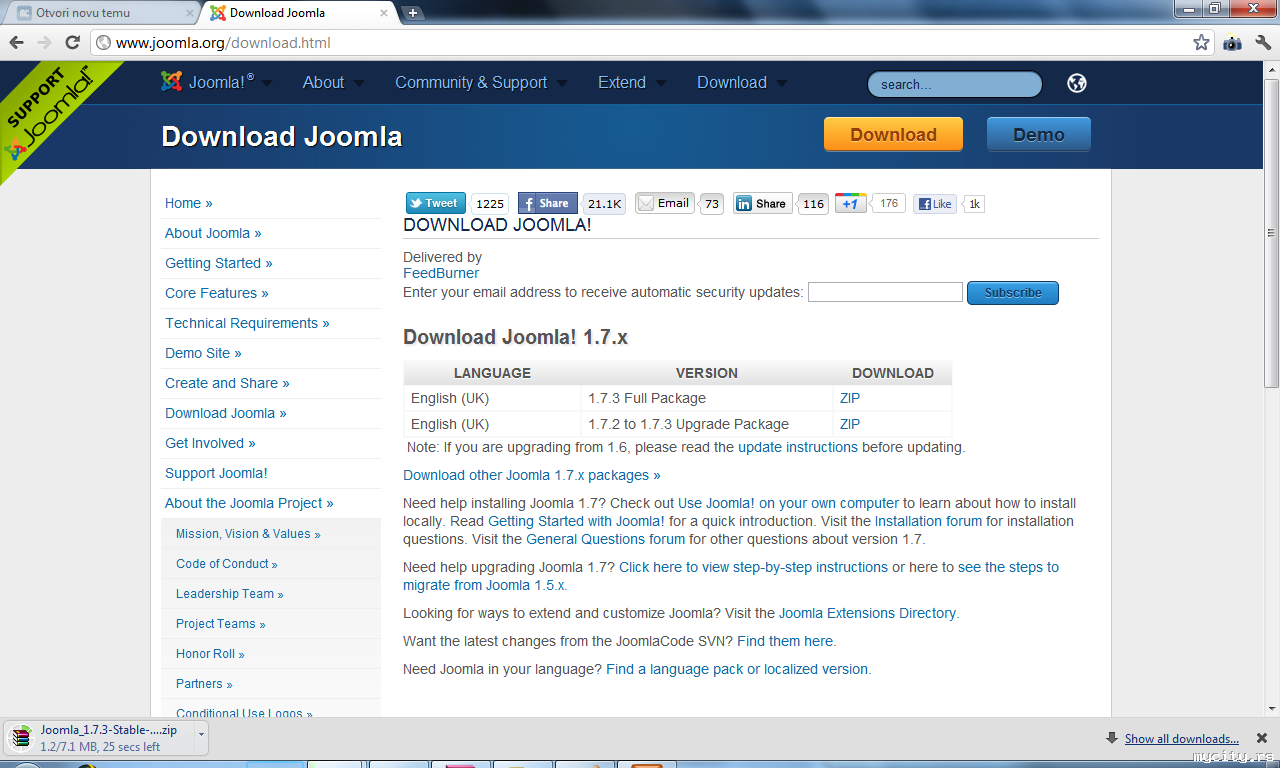Close the Otvori novu temu tab
This screenshot has width=1280, height=768.
click(x=190, y=13)
